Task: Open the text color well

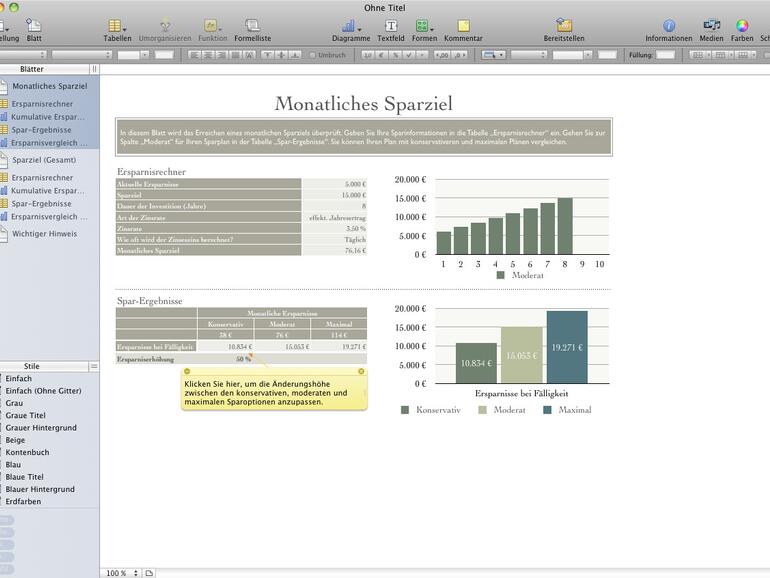Action: (164, 55)
